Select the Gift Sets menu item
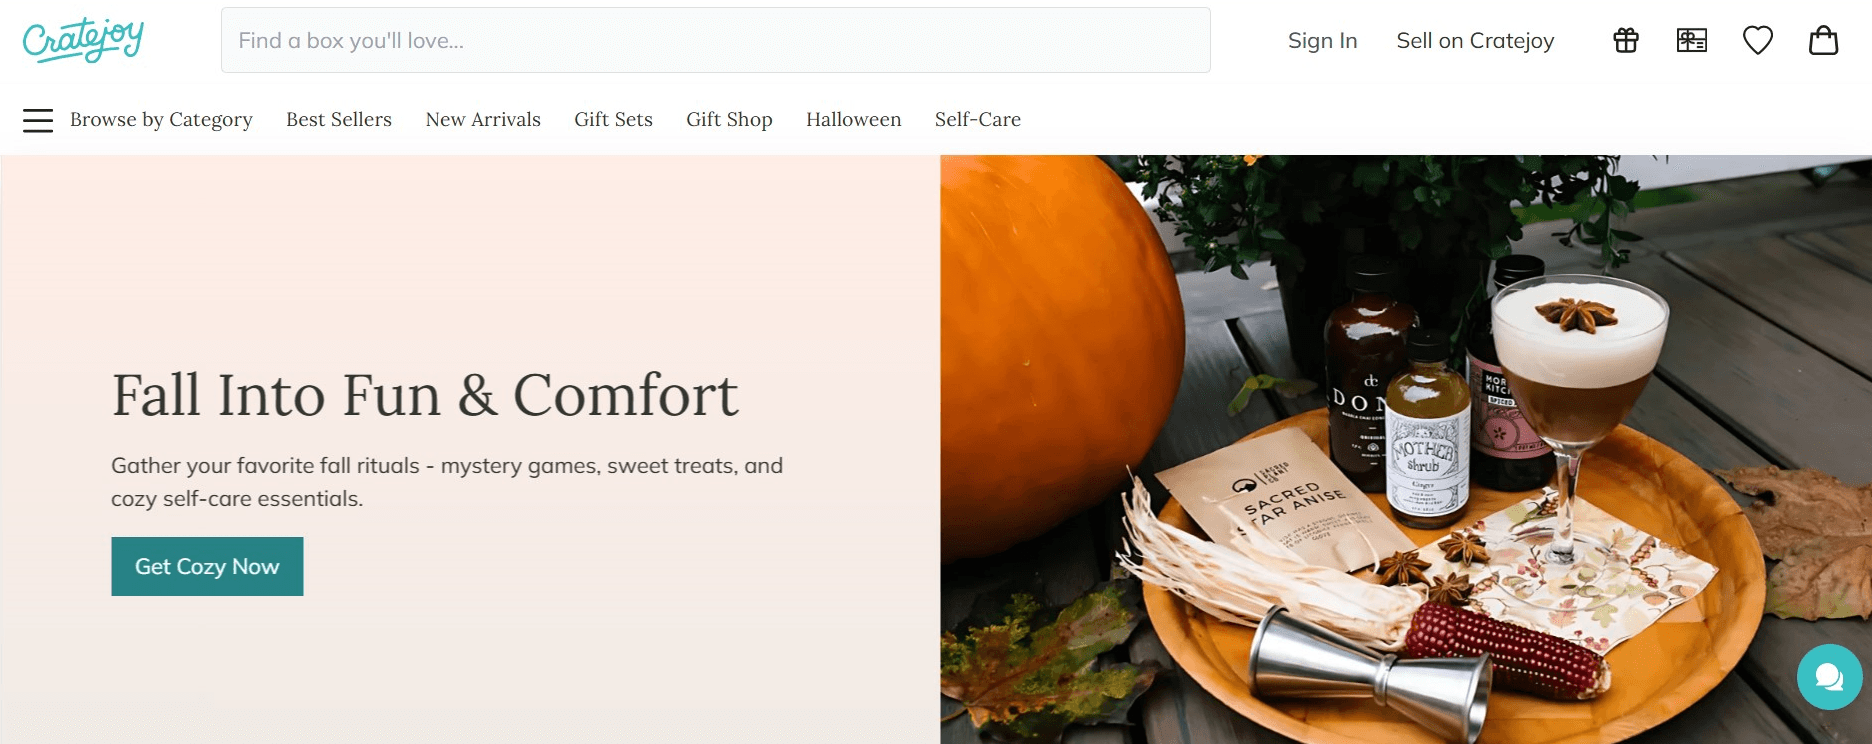This screenshot has height=744, width=1872. 613,120
